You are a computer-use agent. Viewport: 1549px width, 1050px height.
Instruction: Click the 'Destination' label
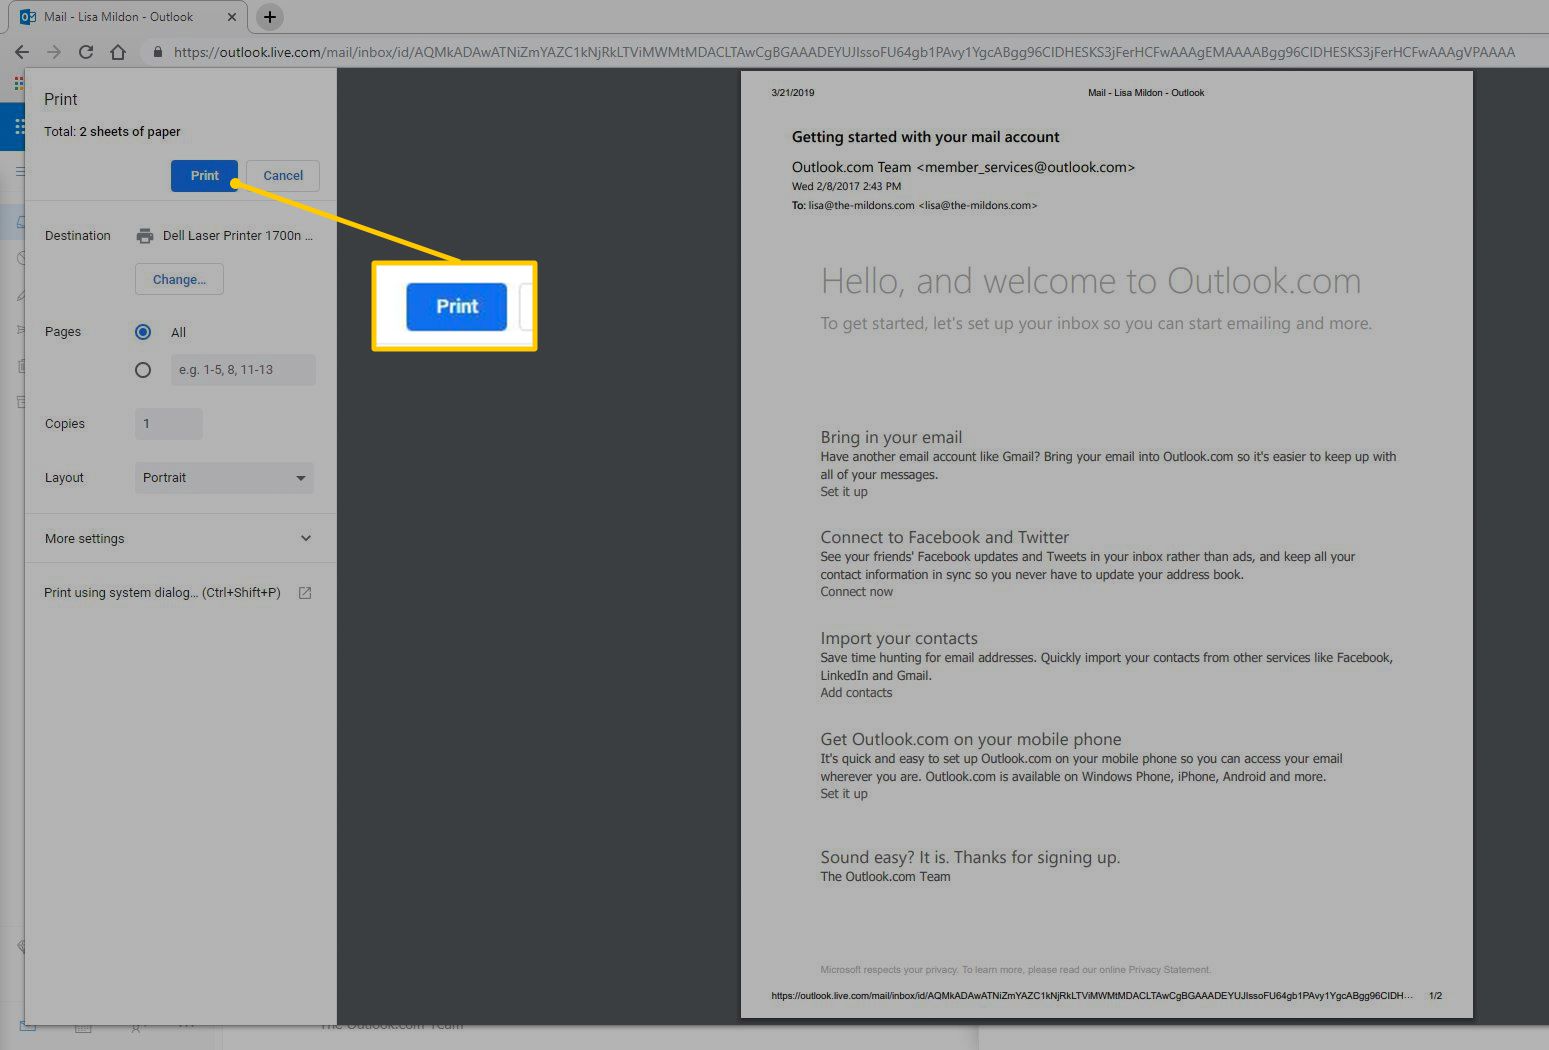(78, 236)
